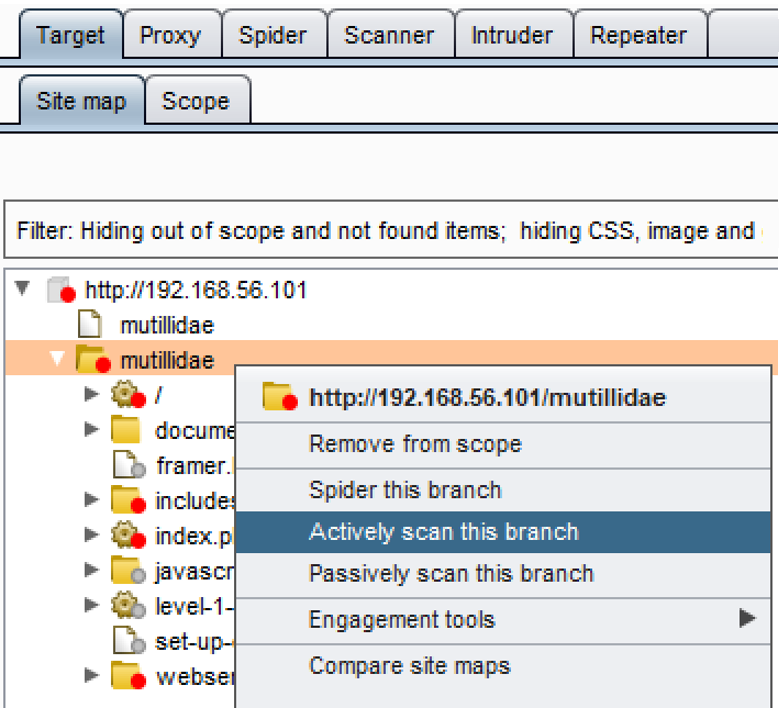Click the index.php gear icon
The image size is (779, 708).
click(123, 535)
